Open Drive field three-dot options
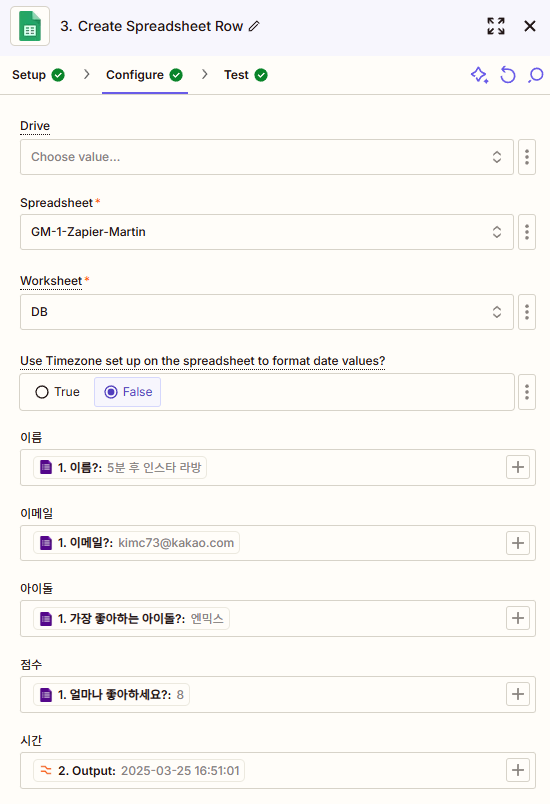 [x=527, y=157]
